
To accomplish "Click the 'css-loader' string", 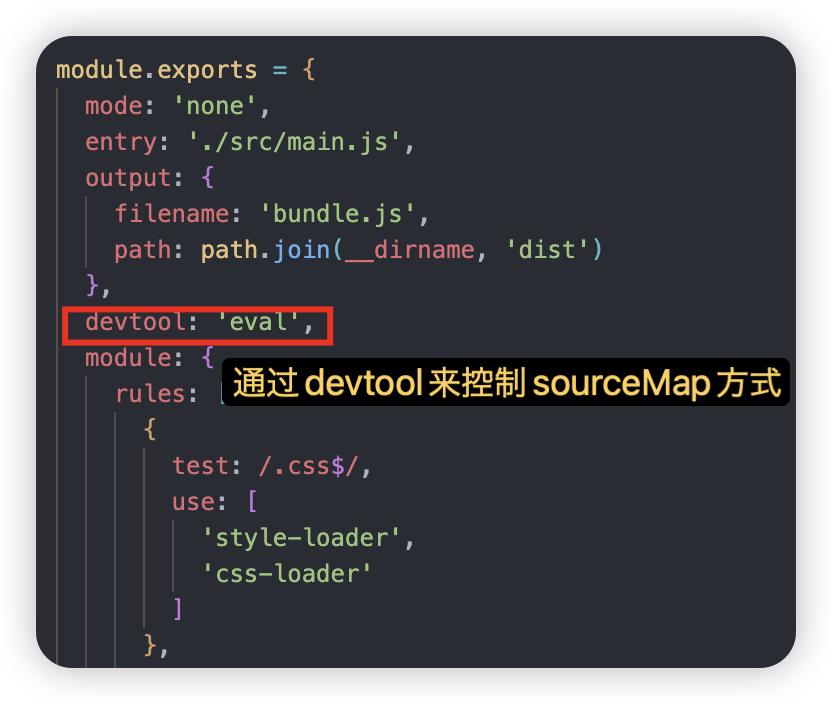I will tap(286, 574).
